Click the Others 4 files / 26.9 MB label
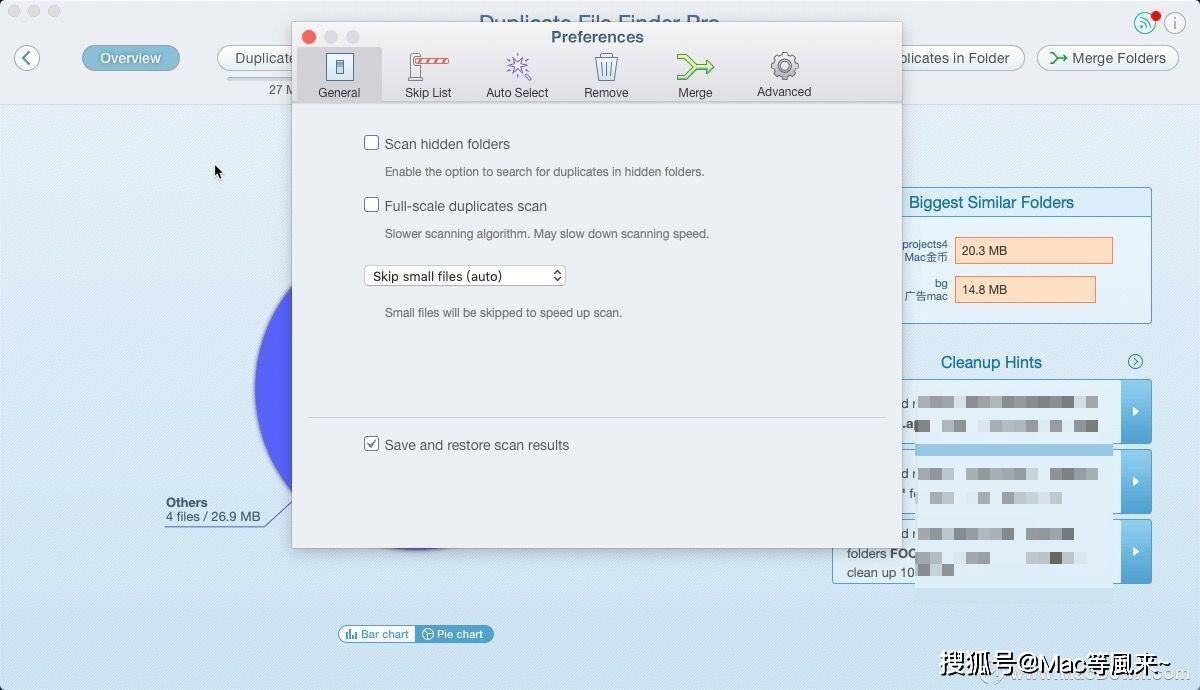Viewport: 1200px width, 690px height. point(213,510)
